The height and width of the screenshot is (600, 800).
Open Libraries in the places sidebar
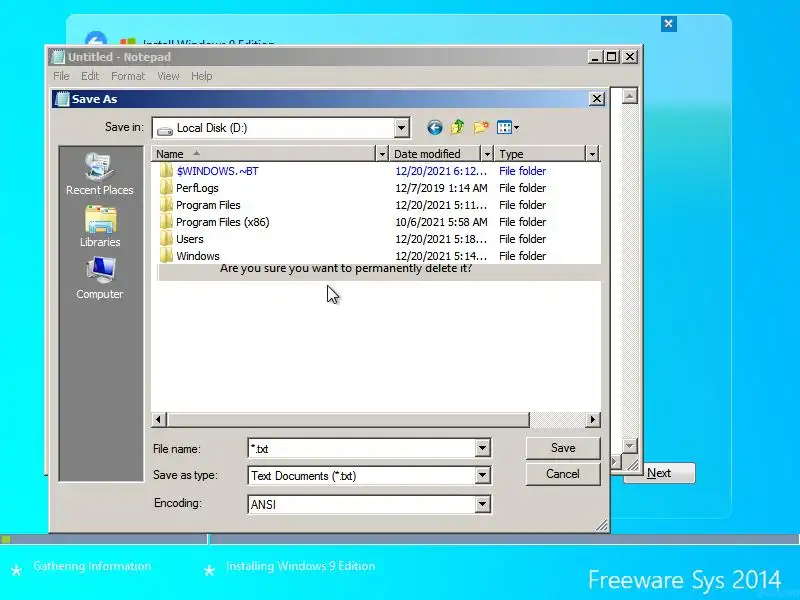pos(100,227)
